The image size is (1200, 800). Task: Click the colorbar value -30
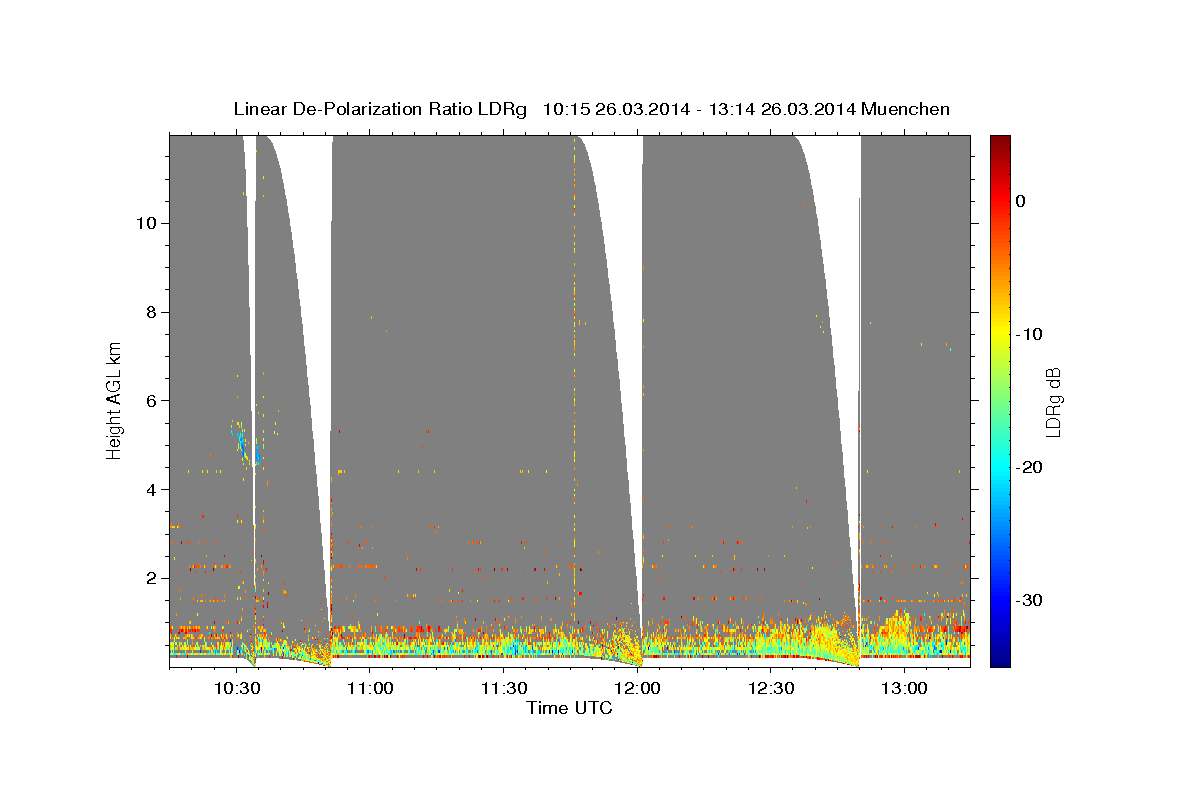tap(1030, 600)
